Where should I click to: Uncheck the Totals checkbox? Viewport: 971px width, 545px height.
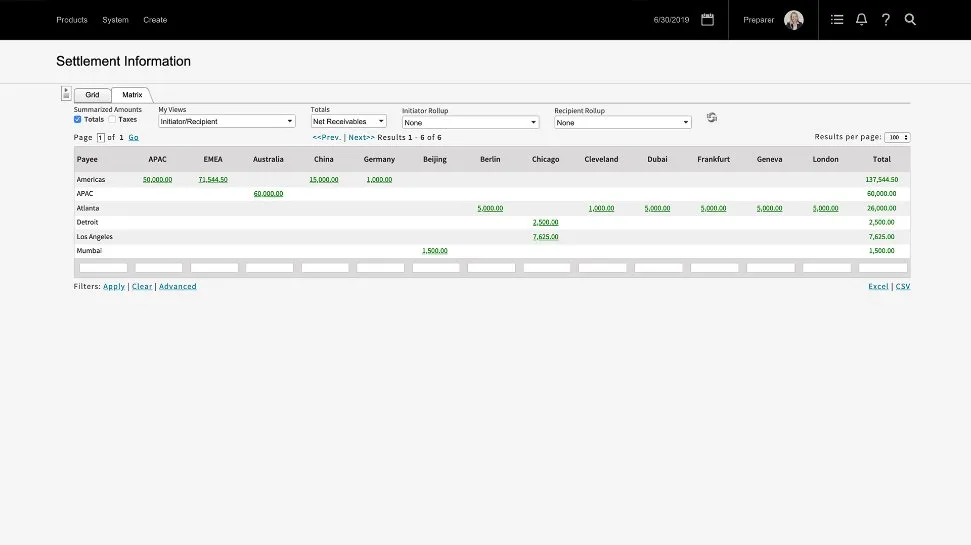[78, 119]
